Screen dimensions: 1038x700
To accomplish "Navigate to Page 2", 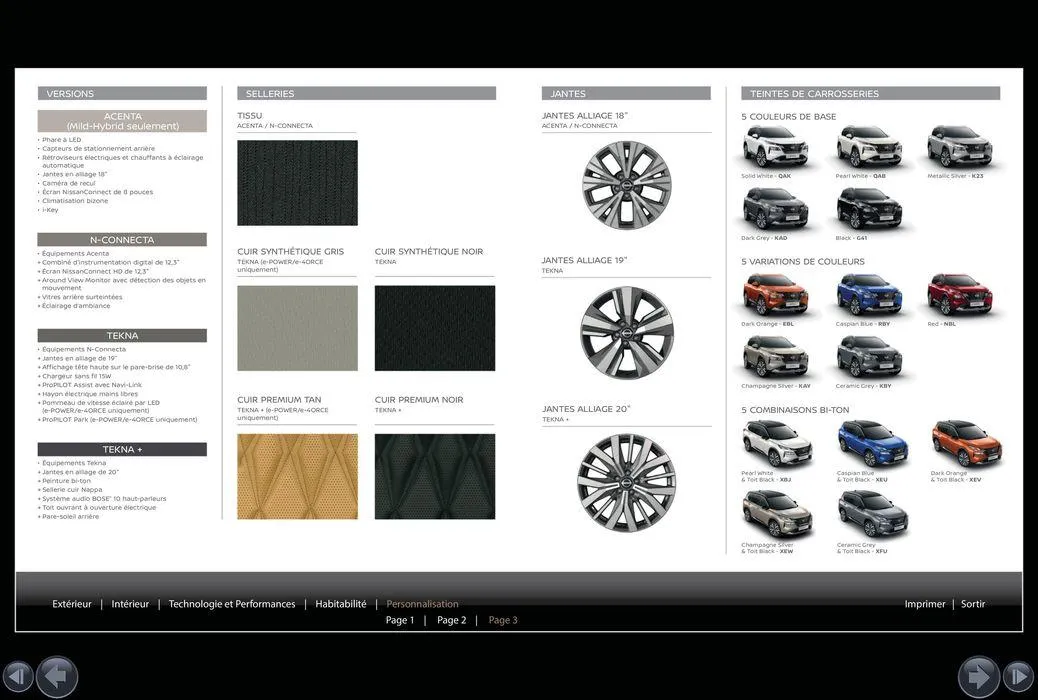I will point(451,620).
